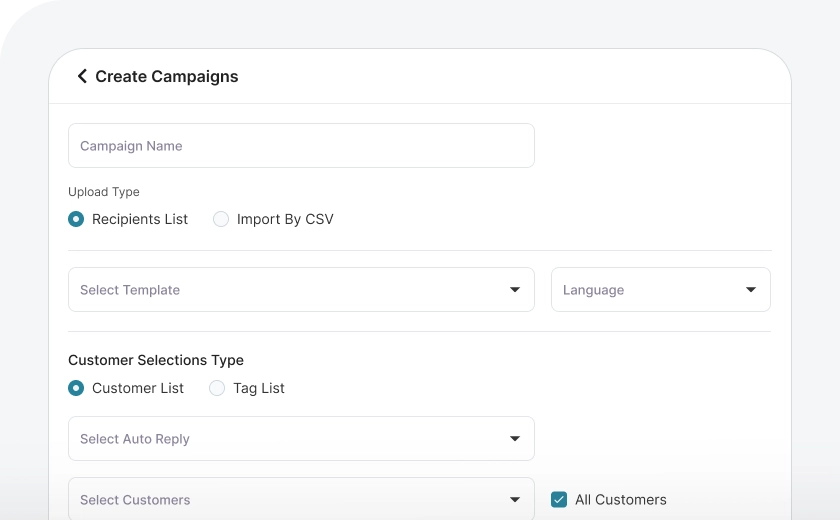The width and height of the screenshot is (840, 520).
Task: Click the Tag List label text
Action: [259, 388]
